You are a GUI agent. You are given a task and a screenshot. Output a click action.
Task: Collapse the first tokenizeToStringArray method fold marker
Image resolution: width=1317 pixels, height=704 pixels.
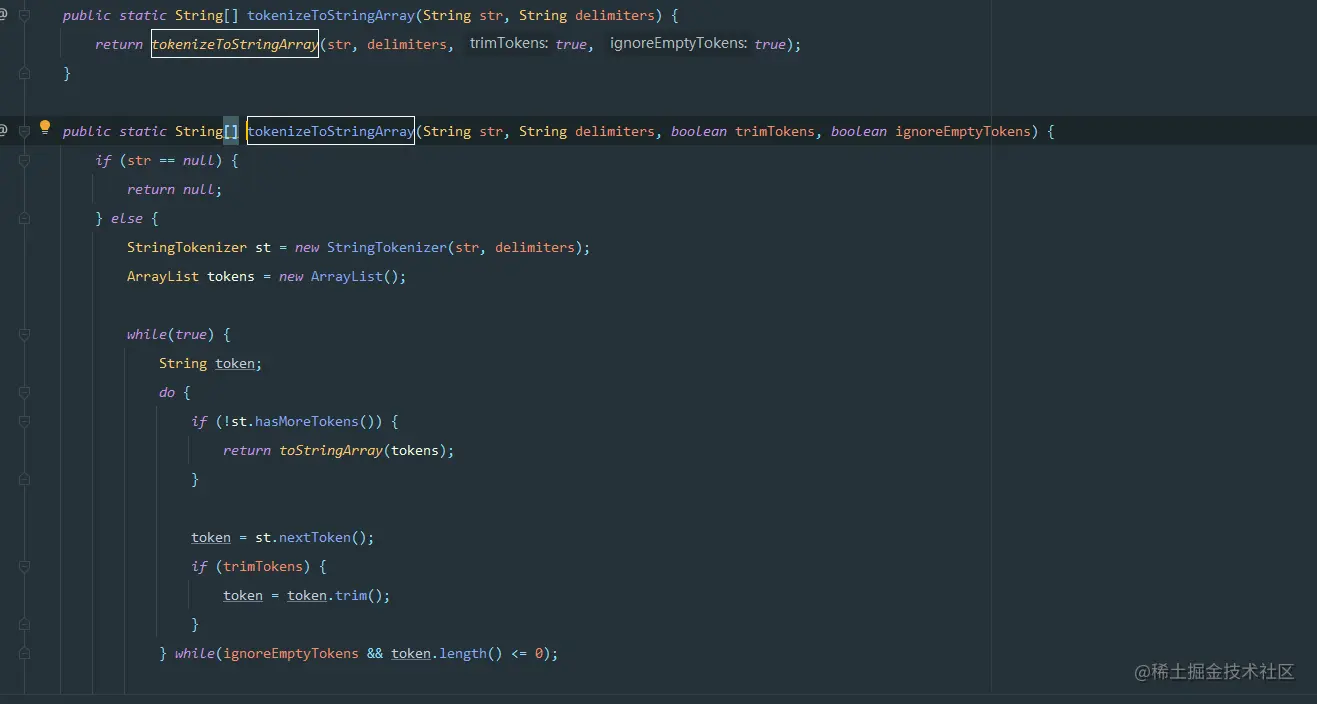tap(24, 16)
